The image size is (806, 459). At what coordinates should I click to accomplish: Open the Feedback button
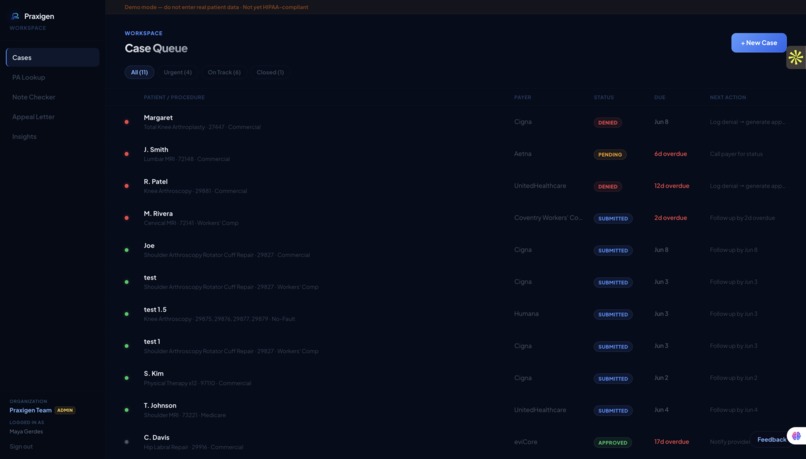pos(771,439)
